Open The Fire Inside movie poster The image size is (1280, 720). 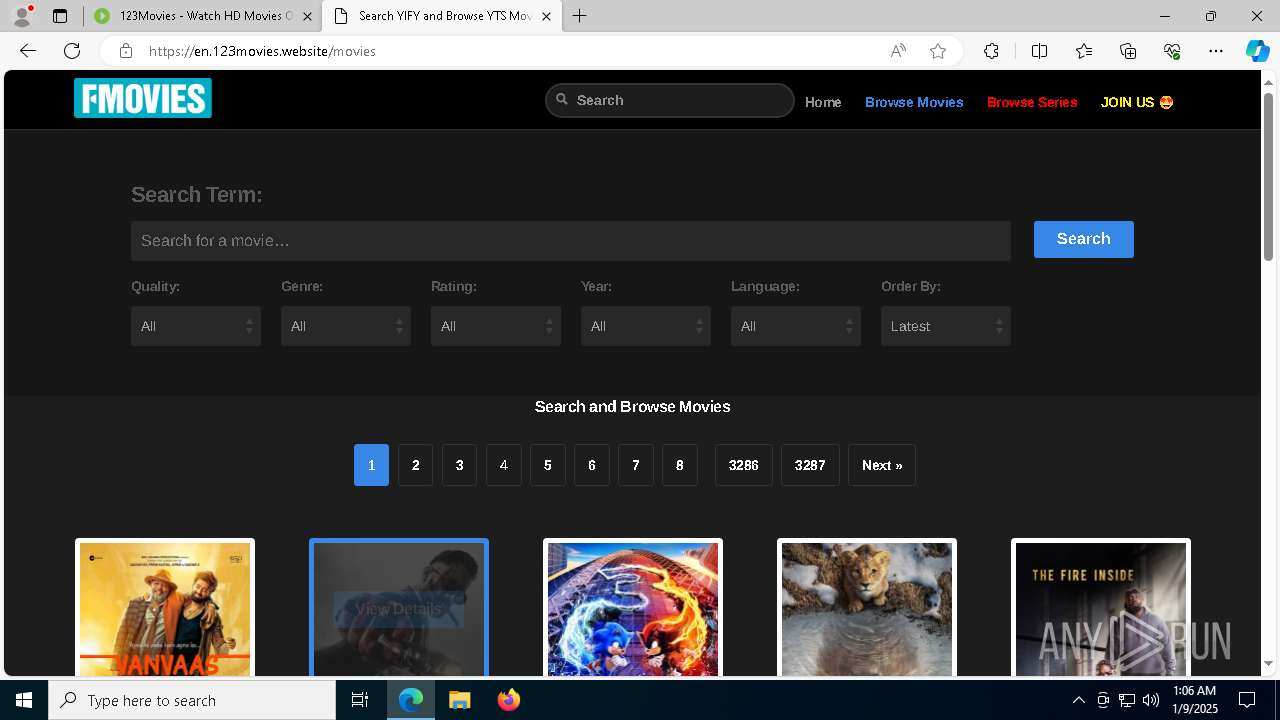click(x=1101, y=609)
